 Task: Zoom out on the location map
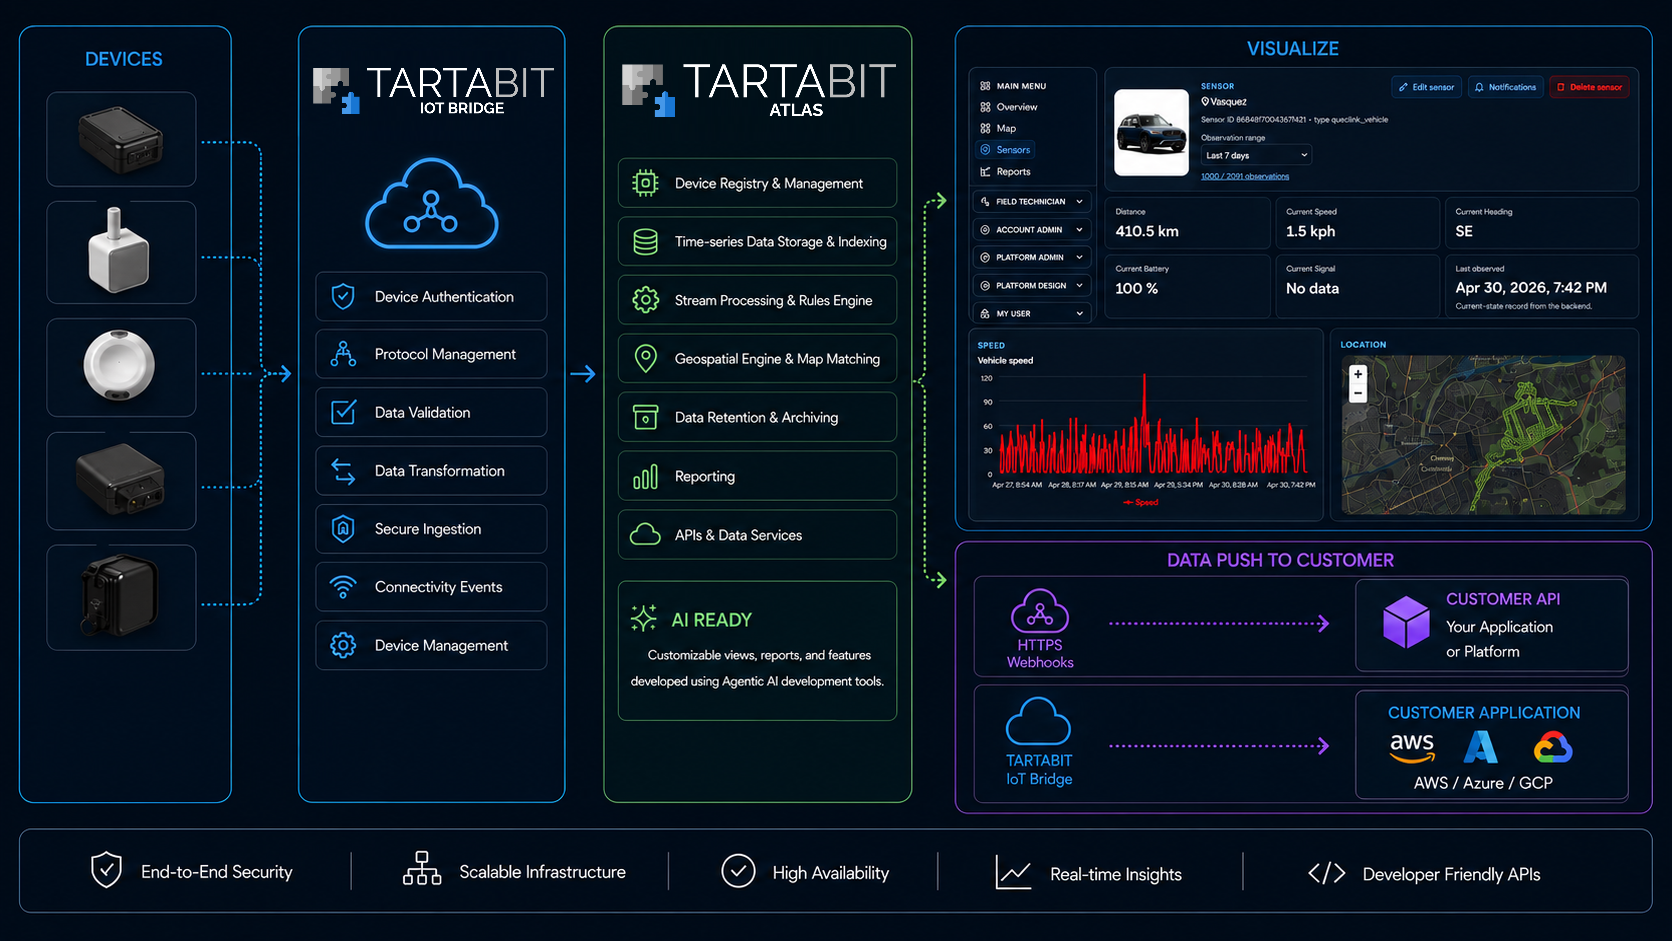pyautogui.click(x=1358, y=394)
